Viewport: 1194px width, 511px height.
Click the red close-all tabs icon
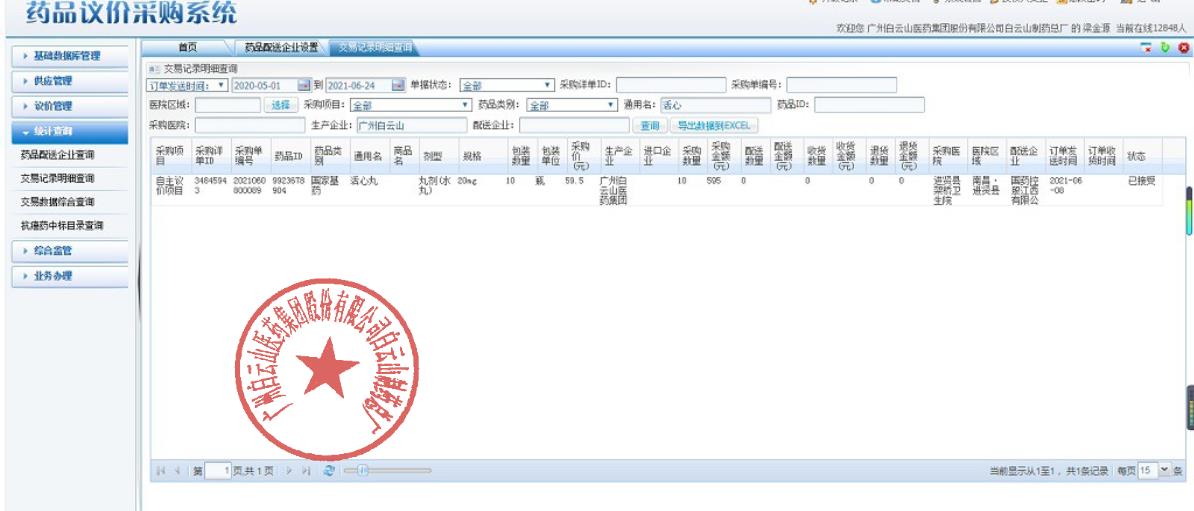coord(1183,48)
